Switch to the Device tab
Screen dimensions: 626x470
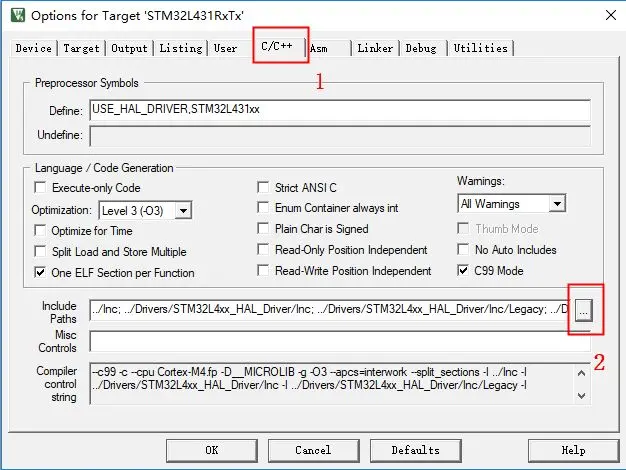pos(34,48)
